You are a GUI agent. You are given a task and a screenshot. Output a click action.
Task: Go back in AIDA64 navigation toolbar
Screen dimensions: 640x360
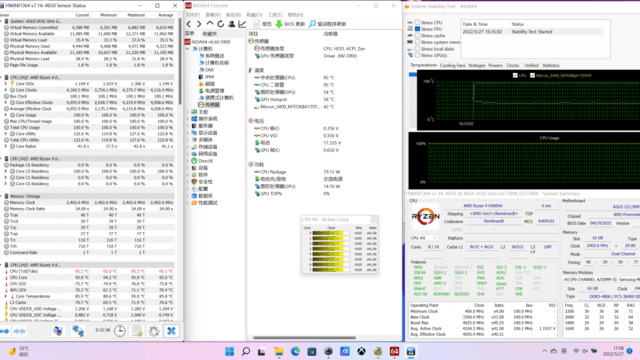[189, 24]
